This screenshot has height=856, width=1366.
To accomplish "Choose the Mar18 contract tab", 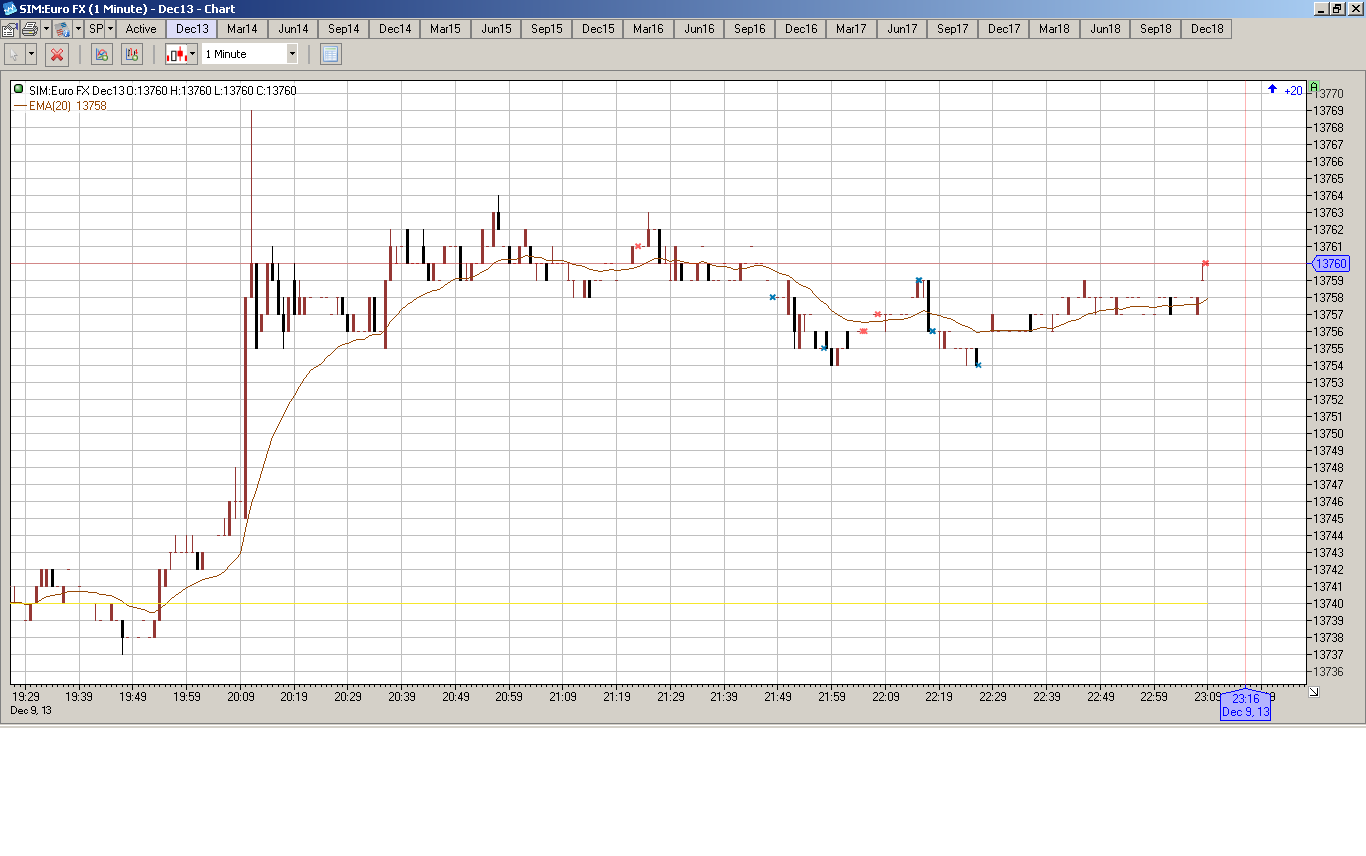I will pyautogui.click(x=1054, y=29).
